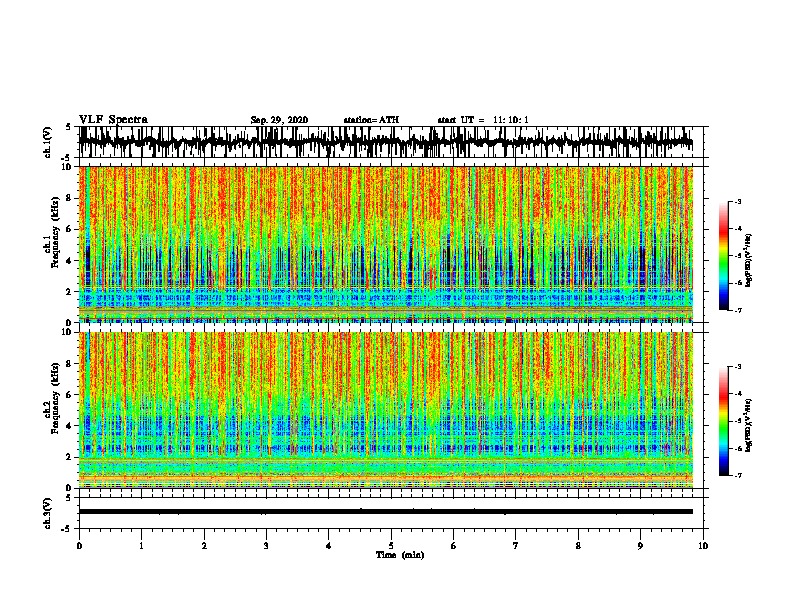Click the "10" tick on the time axis
Screen dimensions: 792x612
click(x=703, y=546)
